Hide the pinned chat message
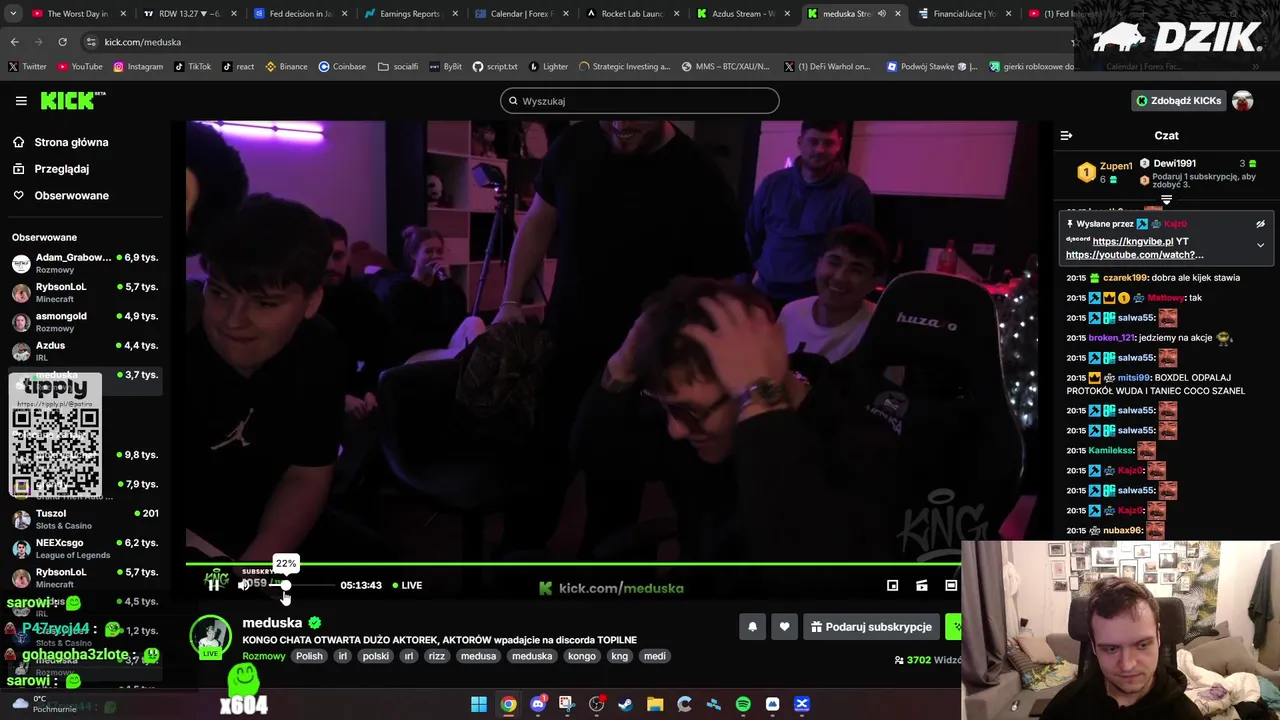 coord(1260,224)
